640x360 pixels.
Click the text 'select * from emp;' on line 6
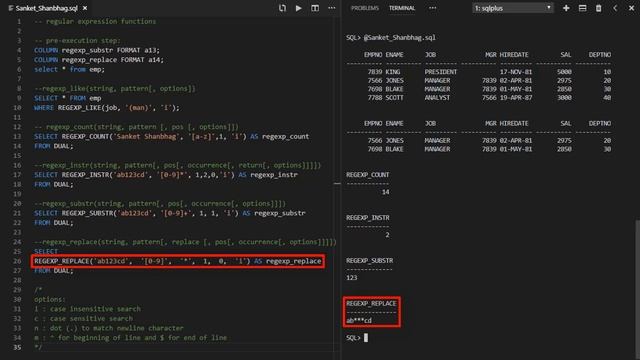click(69, 69)
